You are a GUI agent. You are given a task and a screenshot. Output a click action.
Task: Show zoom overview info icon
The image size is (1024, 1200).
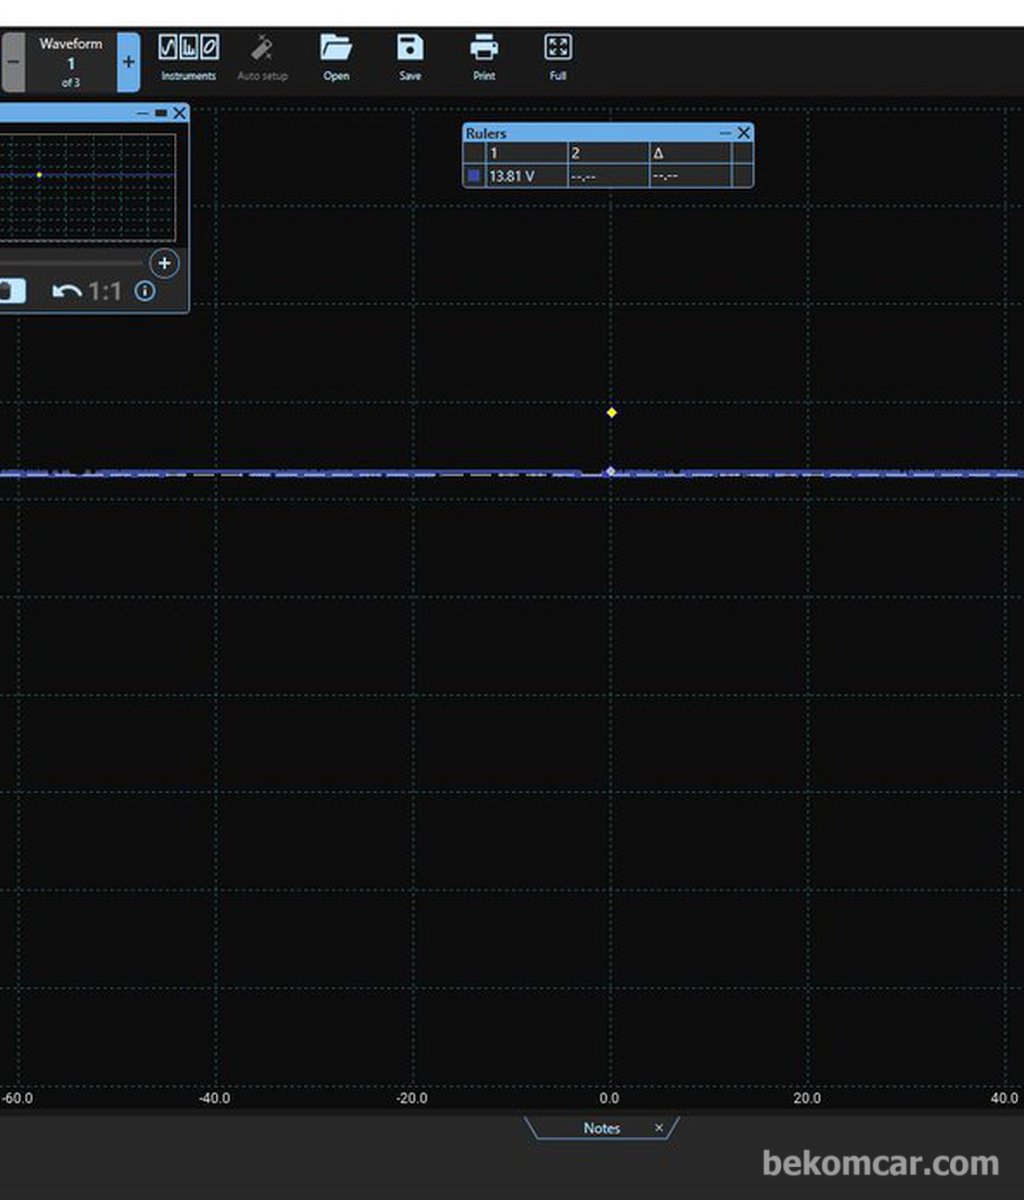(x=145, y=292)
